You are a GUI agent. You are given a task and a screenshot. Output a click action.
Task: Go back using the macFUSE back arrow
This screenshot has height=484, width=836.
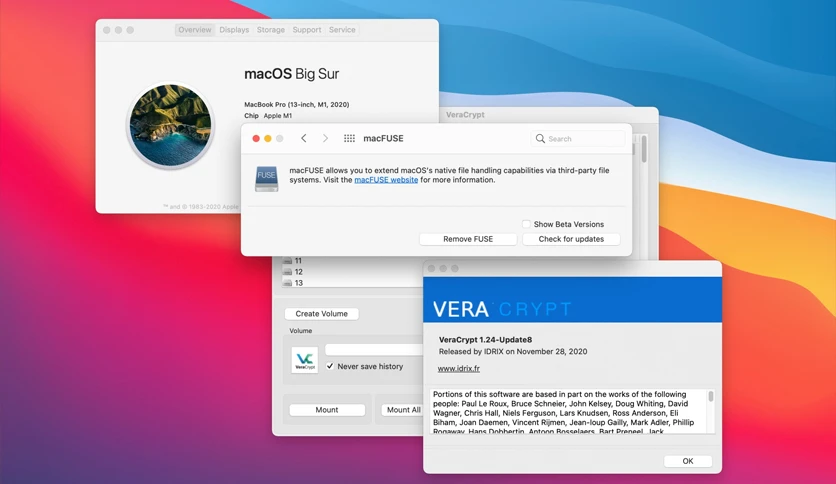(303, 138)
